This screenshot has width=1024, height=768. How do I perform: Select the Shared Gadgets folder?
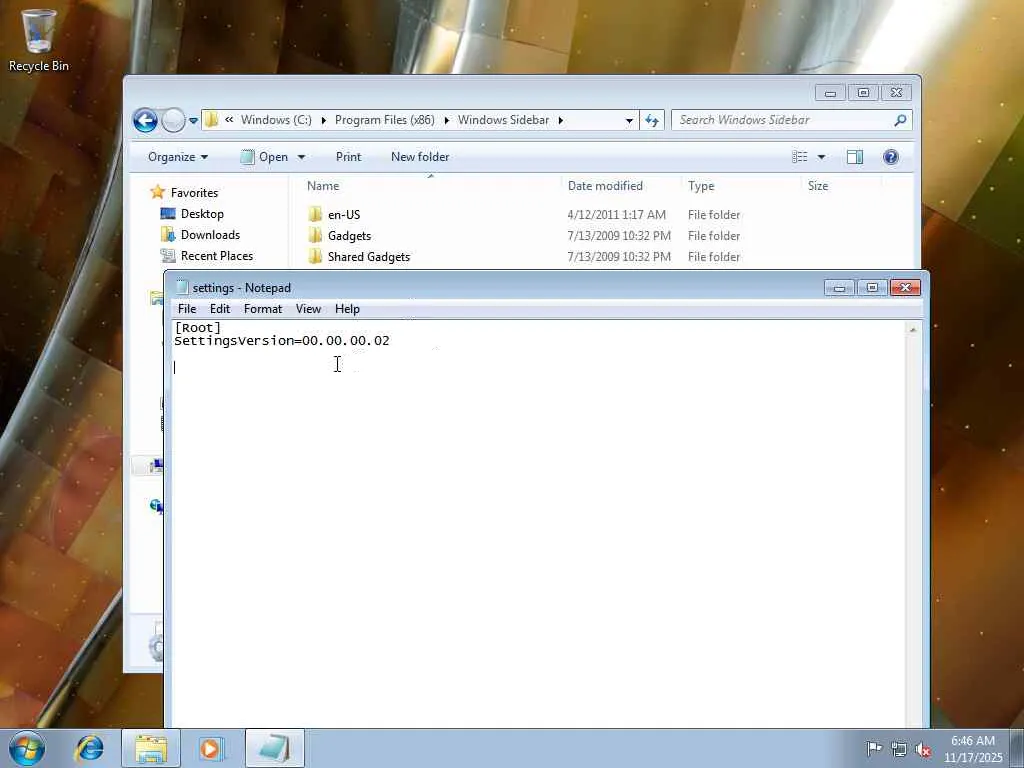point(369,257)
